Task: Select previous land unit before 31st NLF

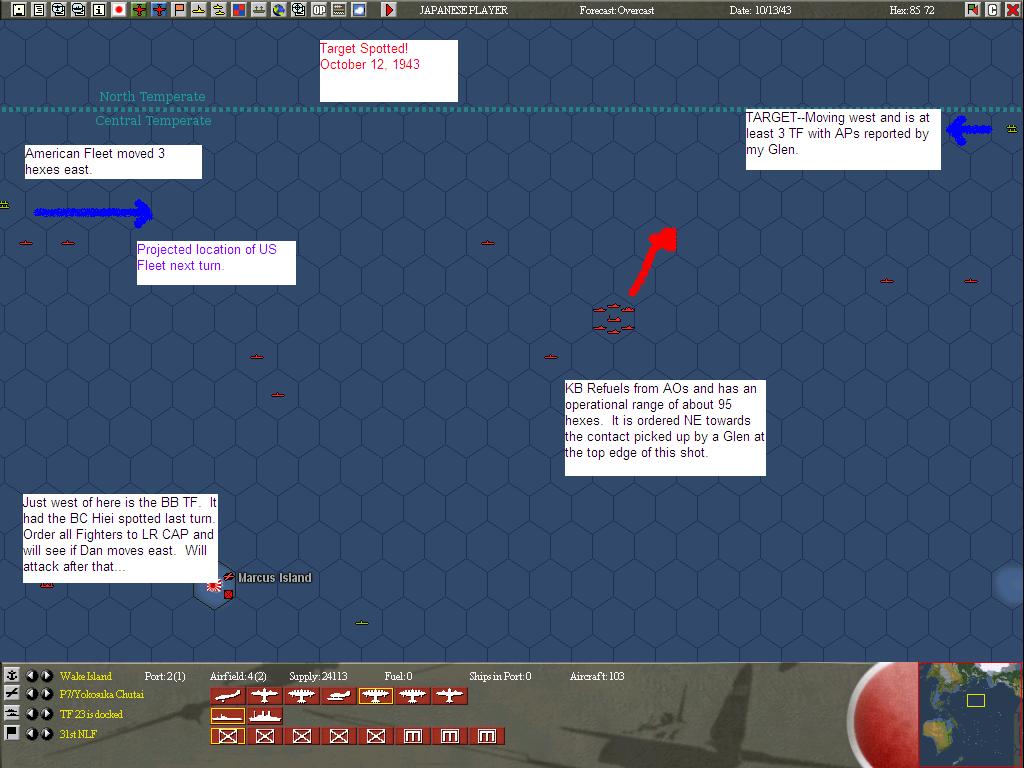Action: click(31, 733)
